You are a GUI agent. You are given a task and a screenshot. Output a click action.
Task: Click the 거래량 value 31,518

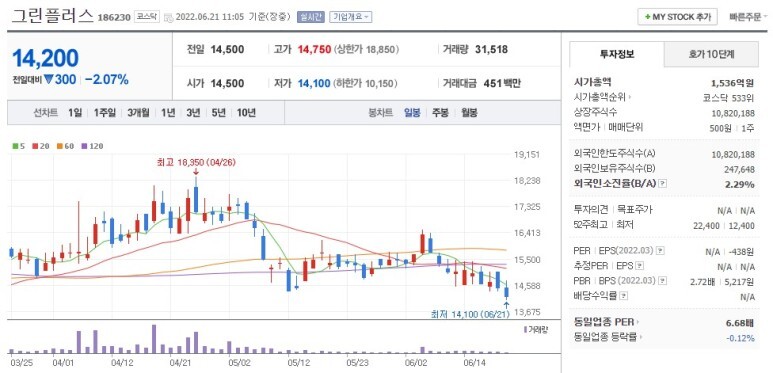[492, 49]
